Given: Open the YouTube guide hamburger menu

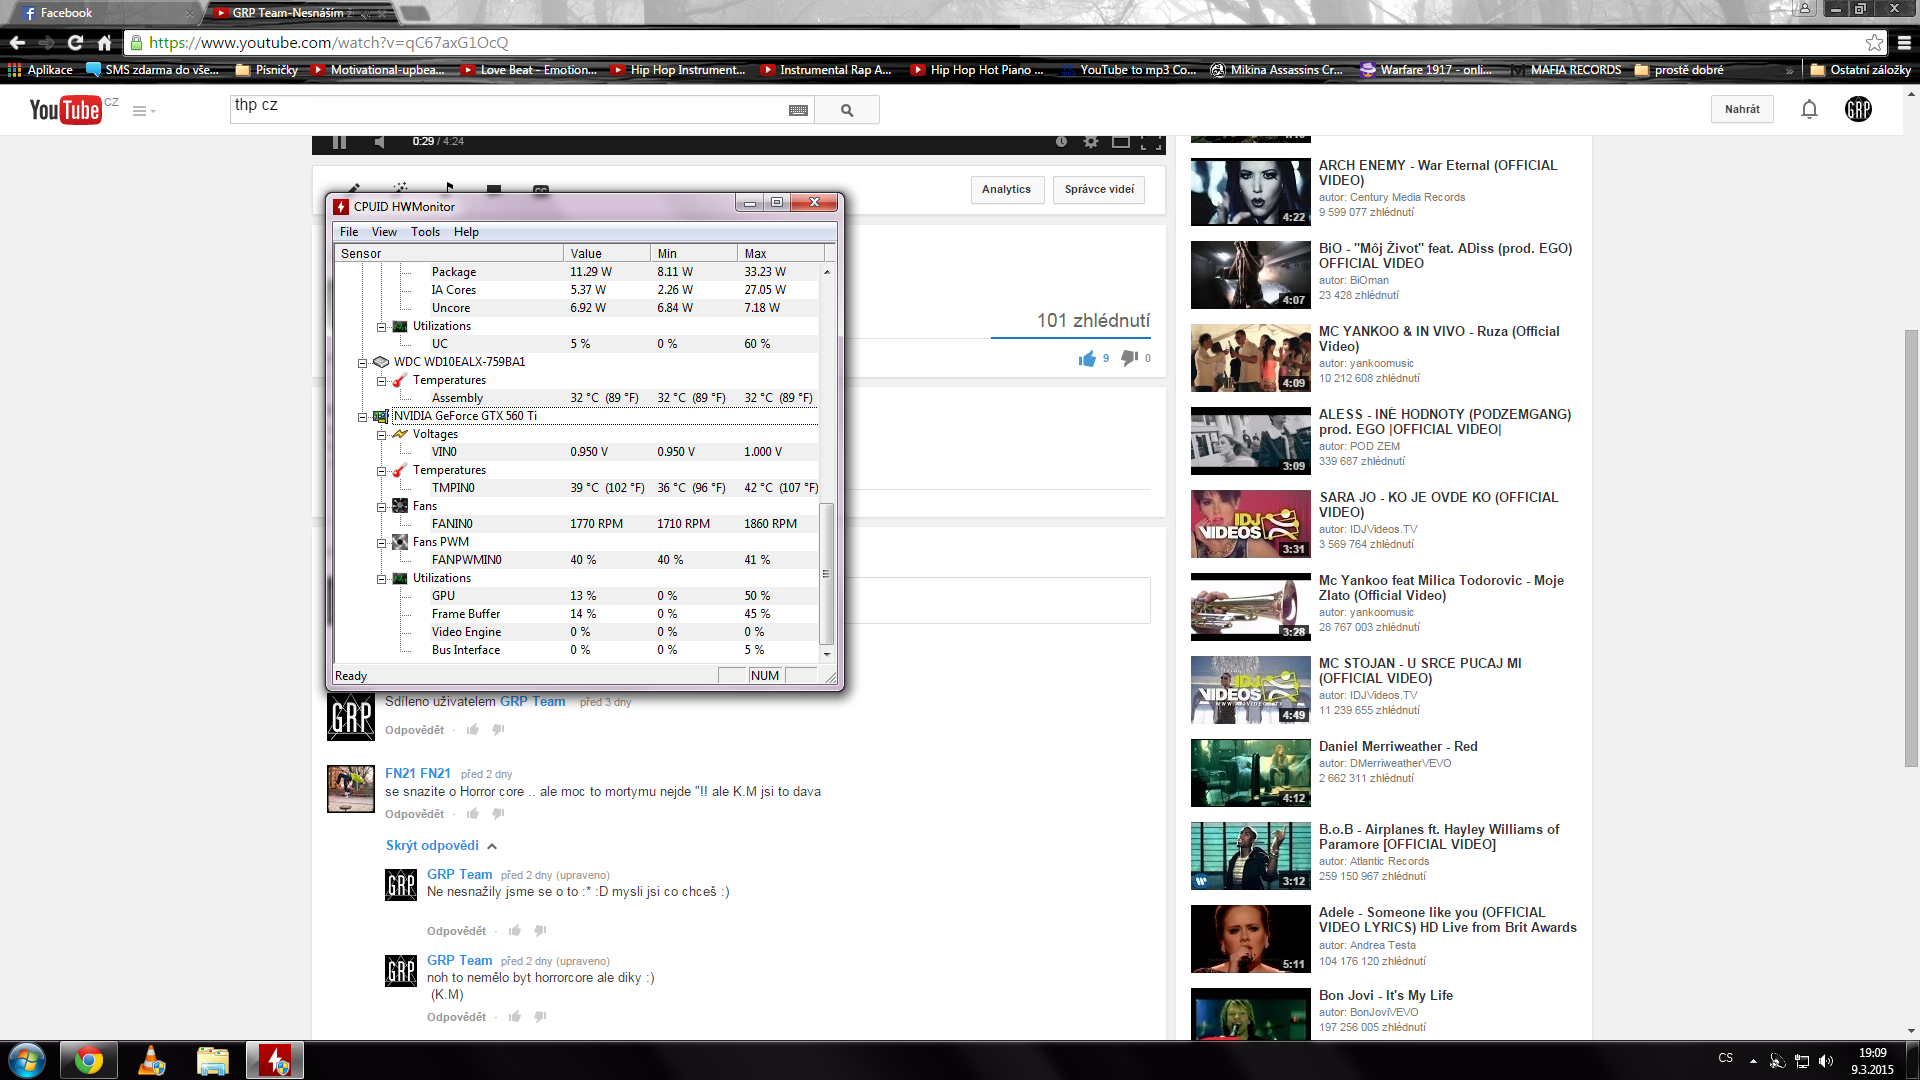Looking at the screenshot, I should pyautogui.click(x=143, y=111).
